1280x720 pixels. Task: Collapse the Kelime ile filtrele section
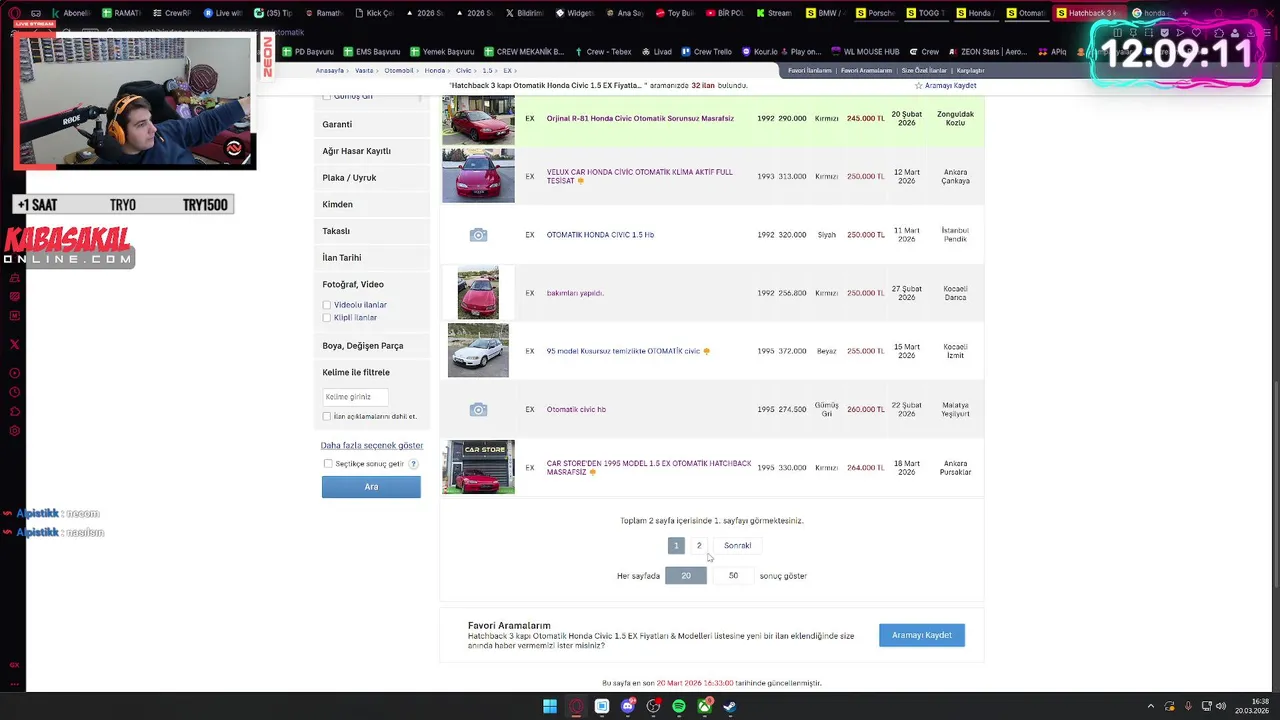(x=371, y=372)
